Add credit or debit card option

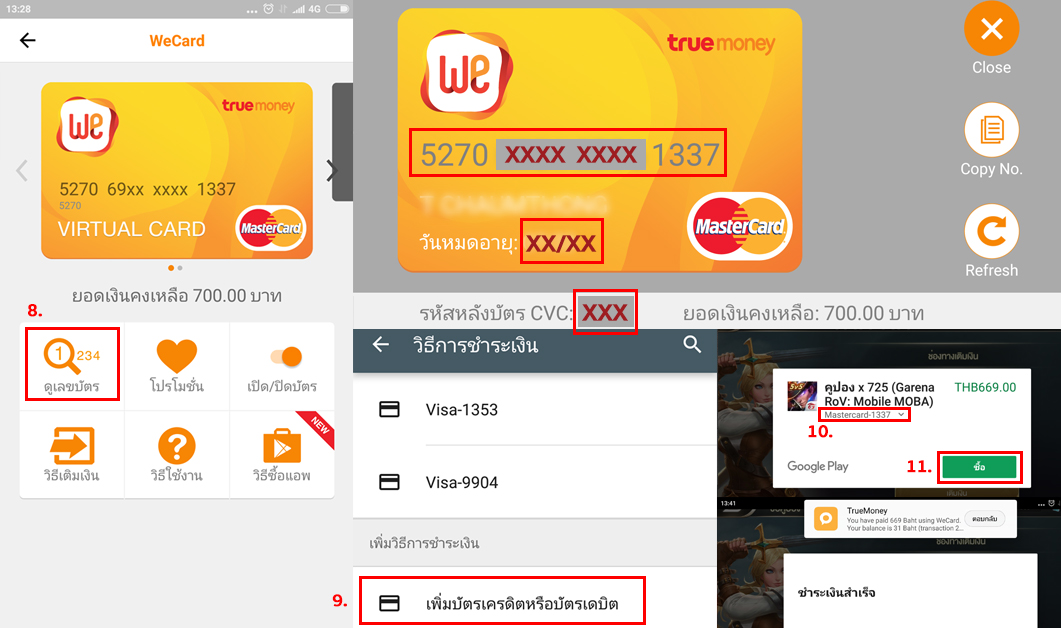point(502,602)
